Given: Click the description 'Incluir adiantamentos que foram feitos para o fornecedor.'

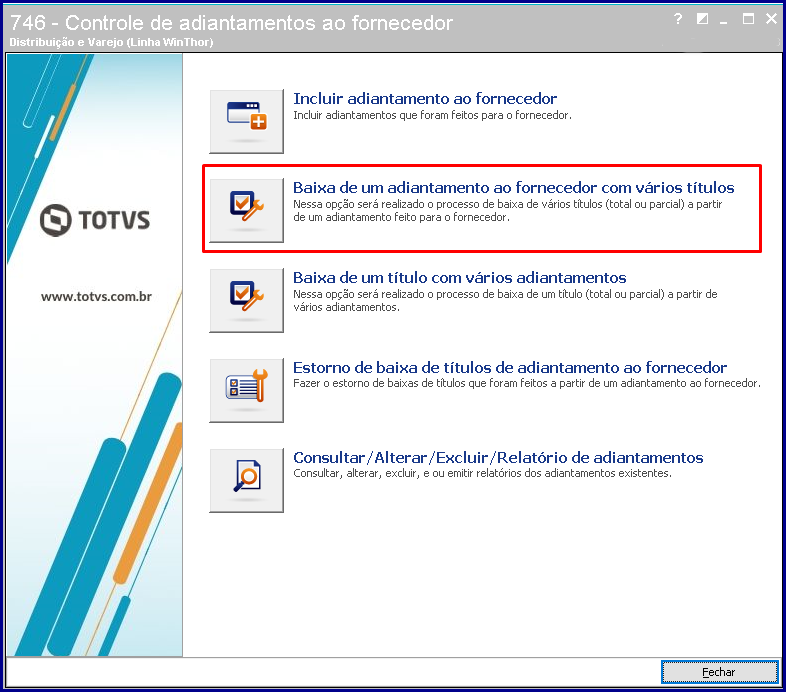Looking at the screenshot, I should (432, 115).
